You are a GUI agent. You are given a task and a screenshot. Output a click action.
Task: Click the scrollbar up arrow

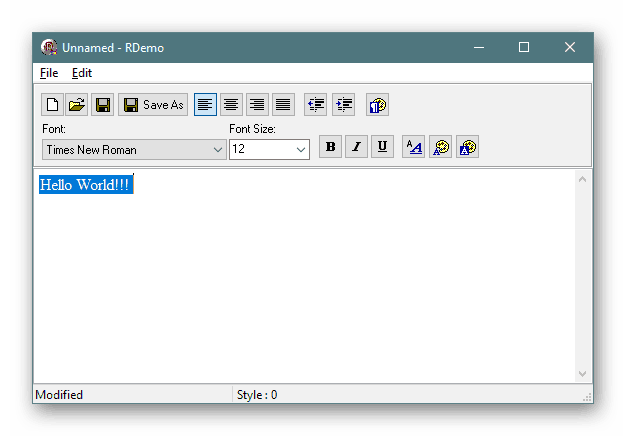582,179
